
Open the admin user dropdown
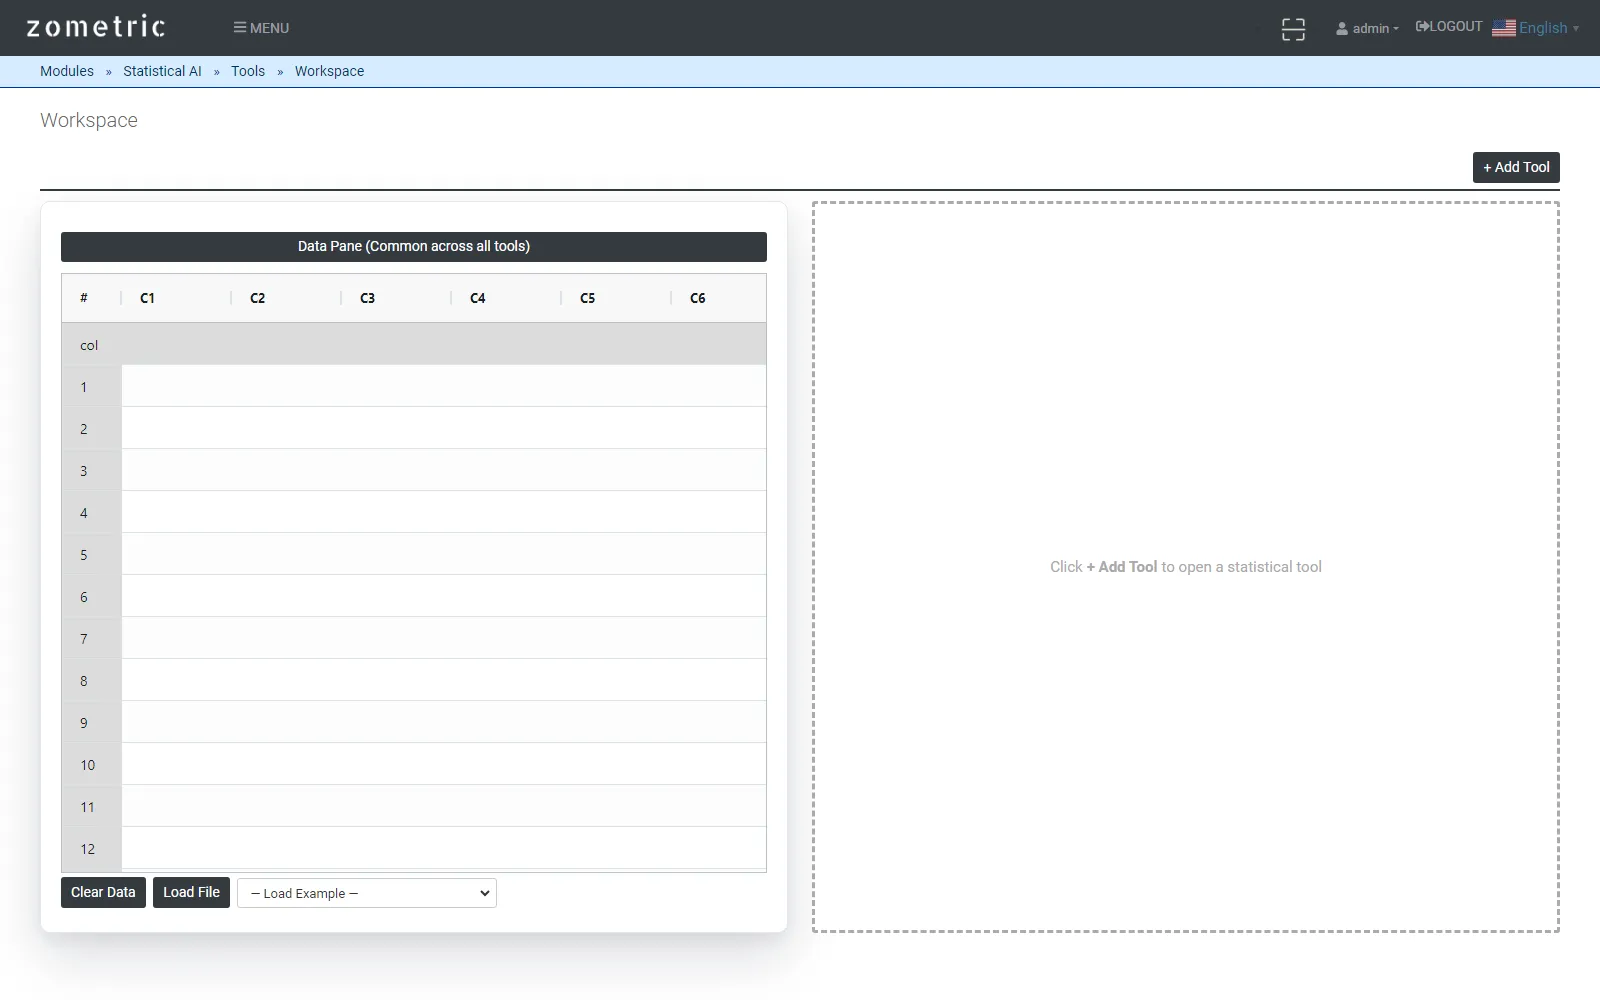point(1367,28)
